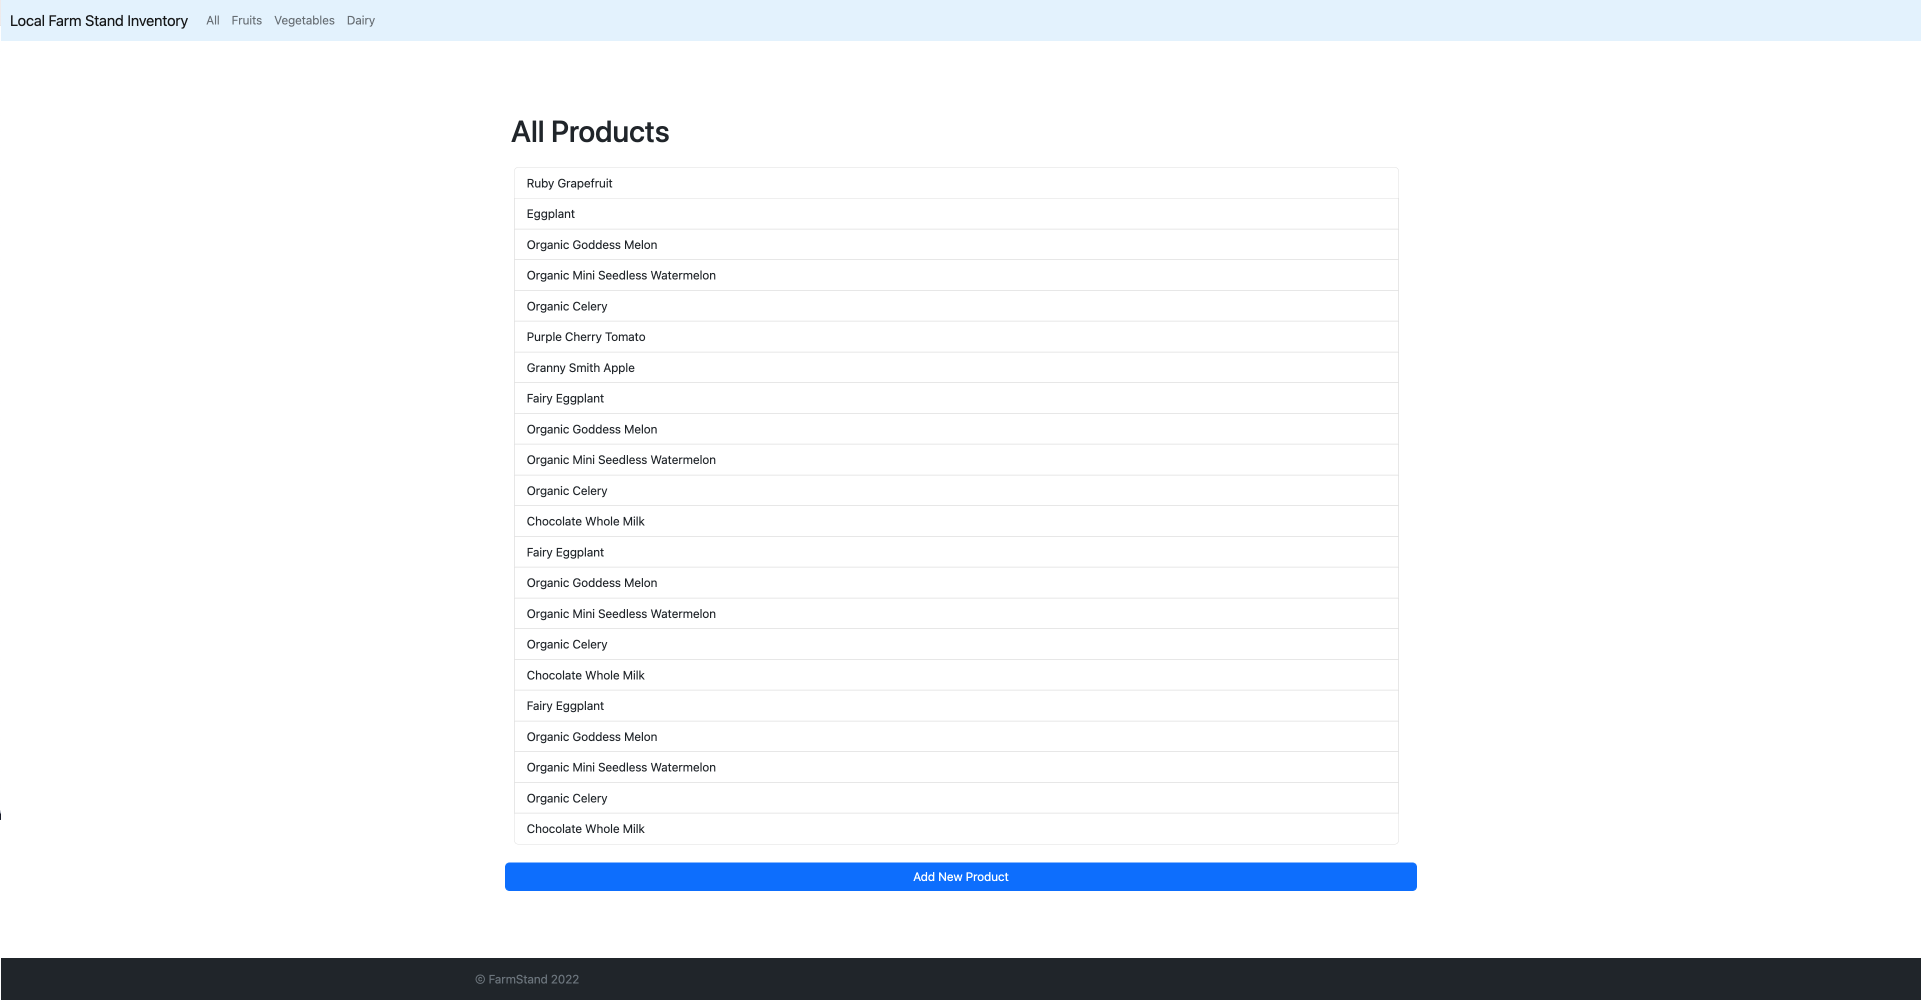Select the Purple Cherry Tomato product
Screen dimensions: 1921x1000
coord(585,337)
